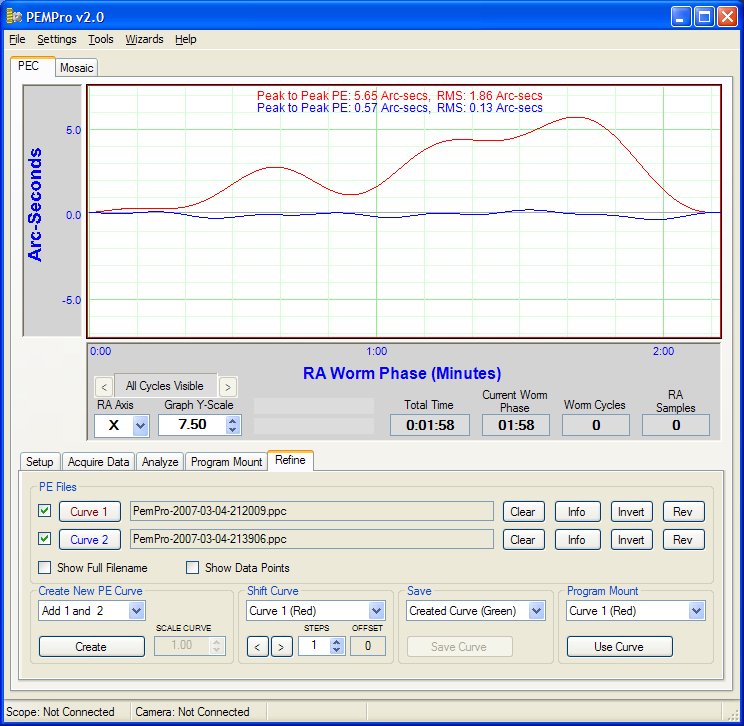
Task: Click the Curve 2 filename field
Action: [311, 539]
